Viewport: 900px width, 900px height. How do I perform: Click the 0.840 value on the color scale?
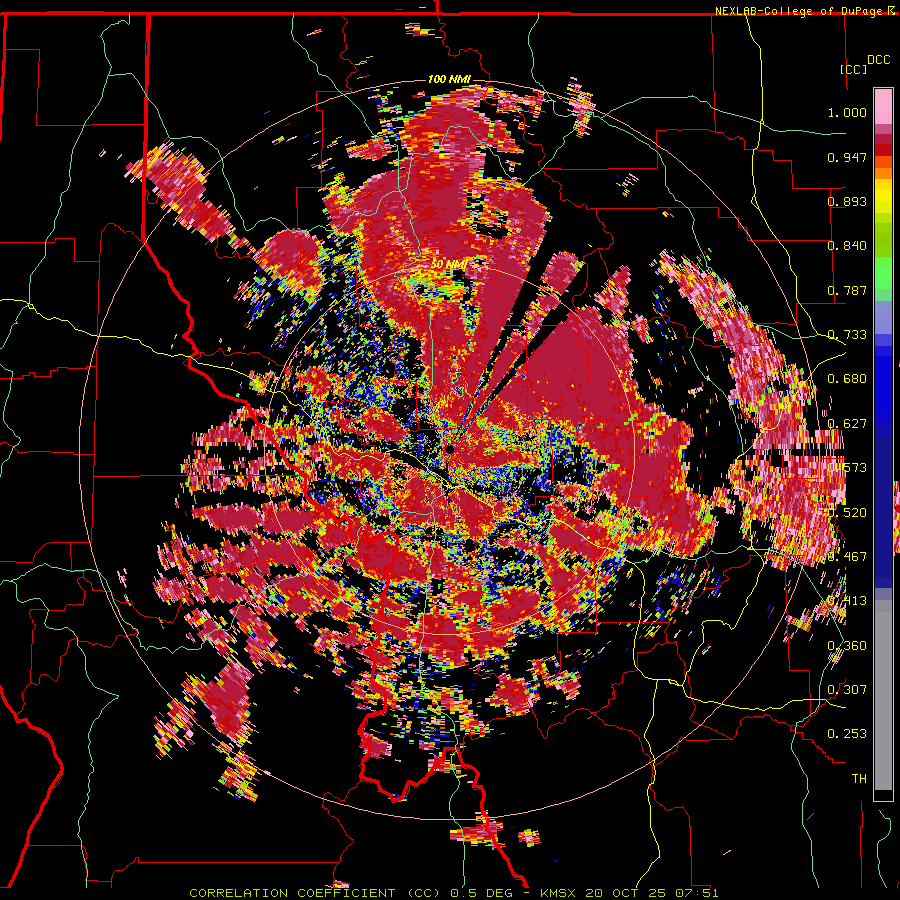(x=847, y=246)
